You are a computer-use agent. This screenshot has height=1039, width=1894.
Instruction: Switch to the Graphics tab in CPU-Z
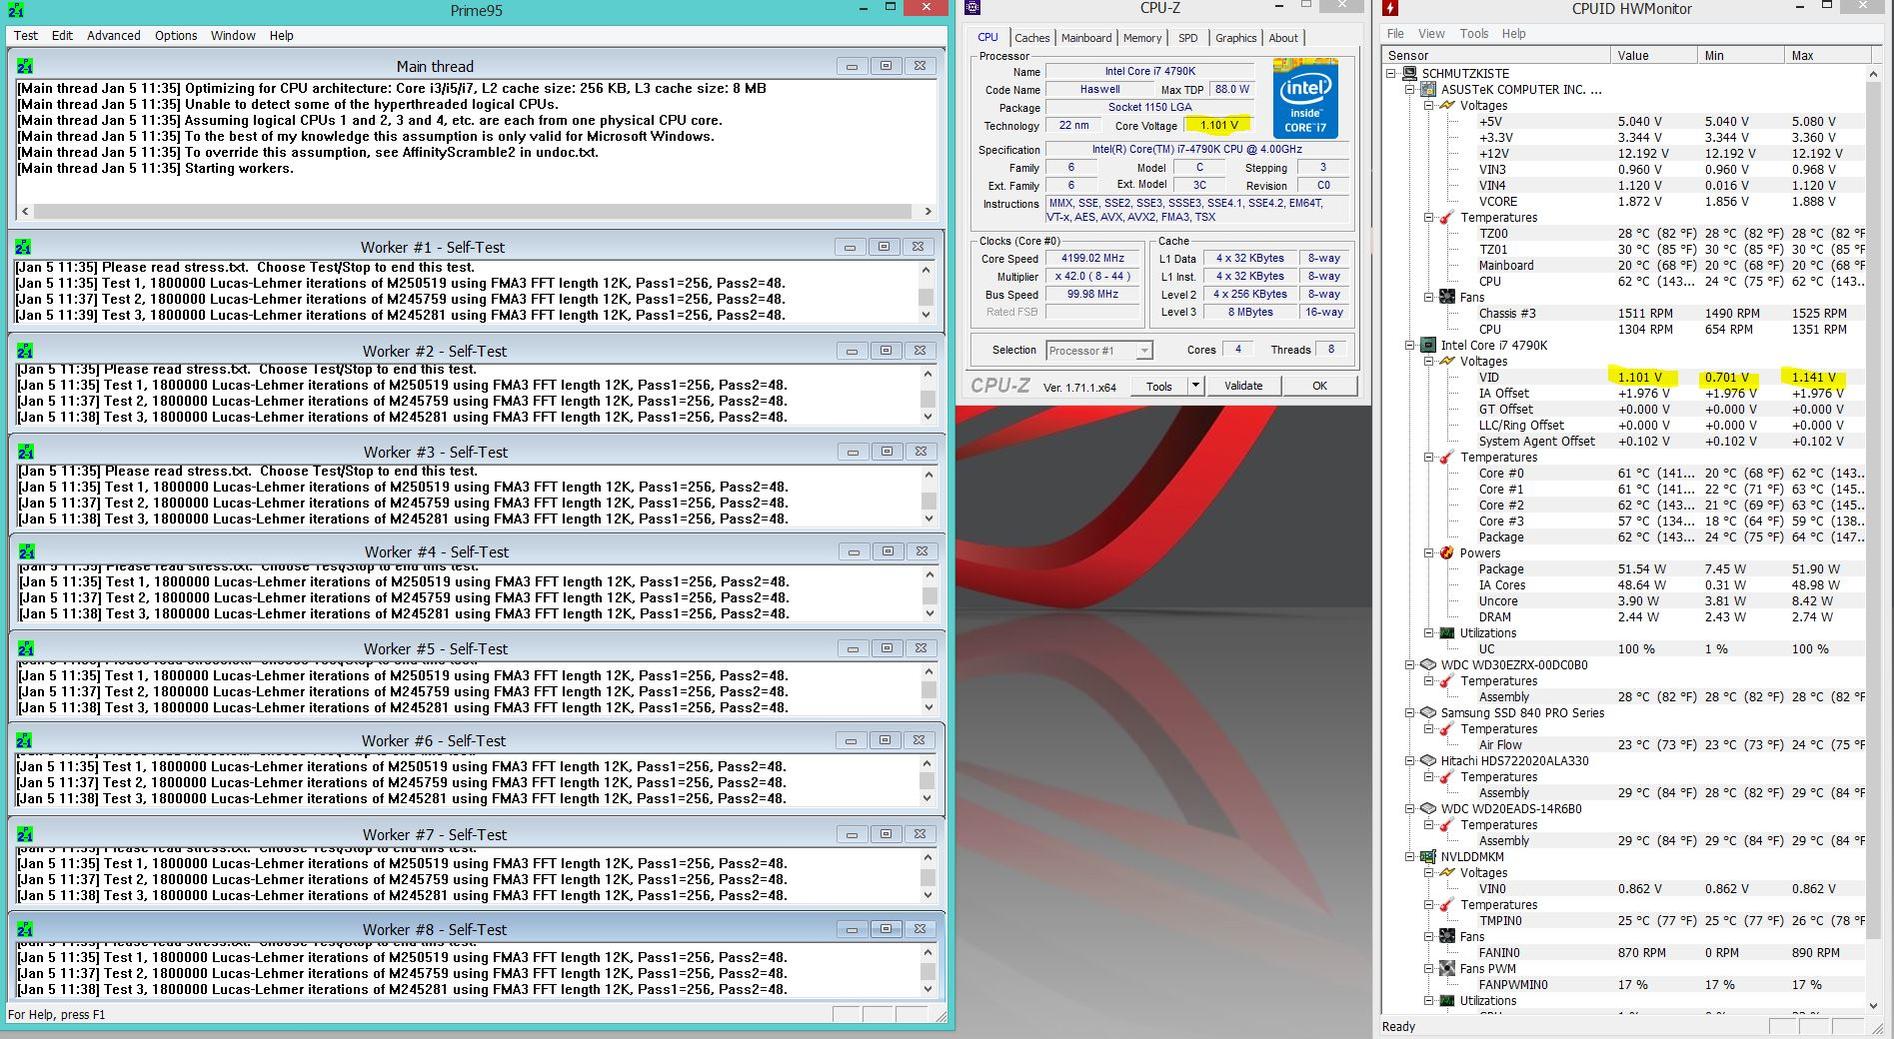(1236, 38)
